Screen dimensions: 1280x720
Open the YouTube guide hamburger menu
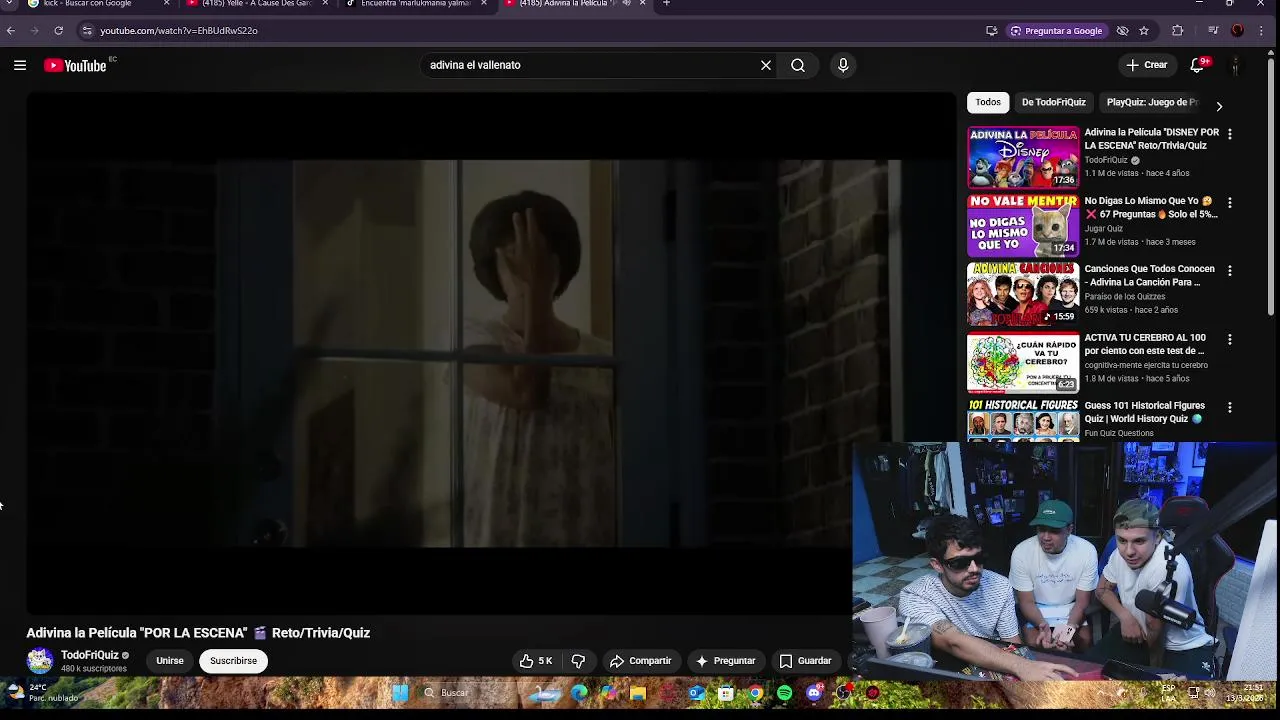pos(20,65)
